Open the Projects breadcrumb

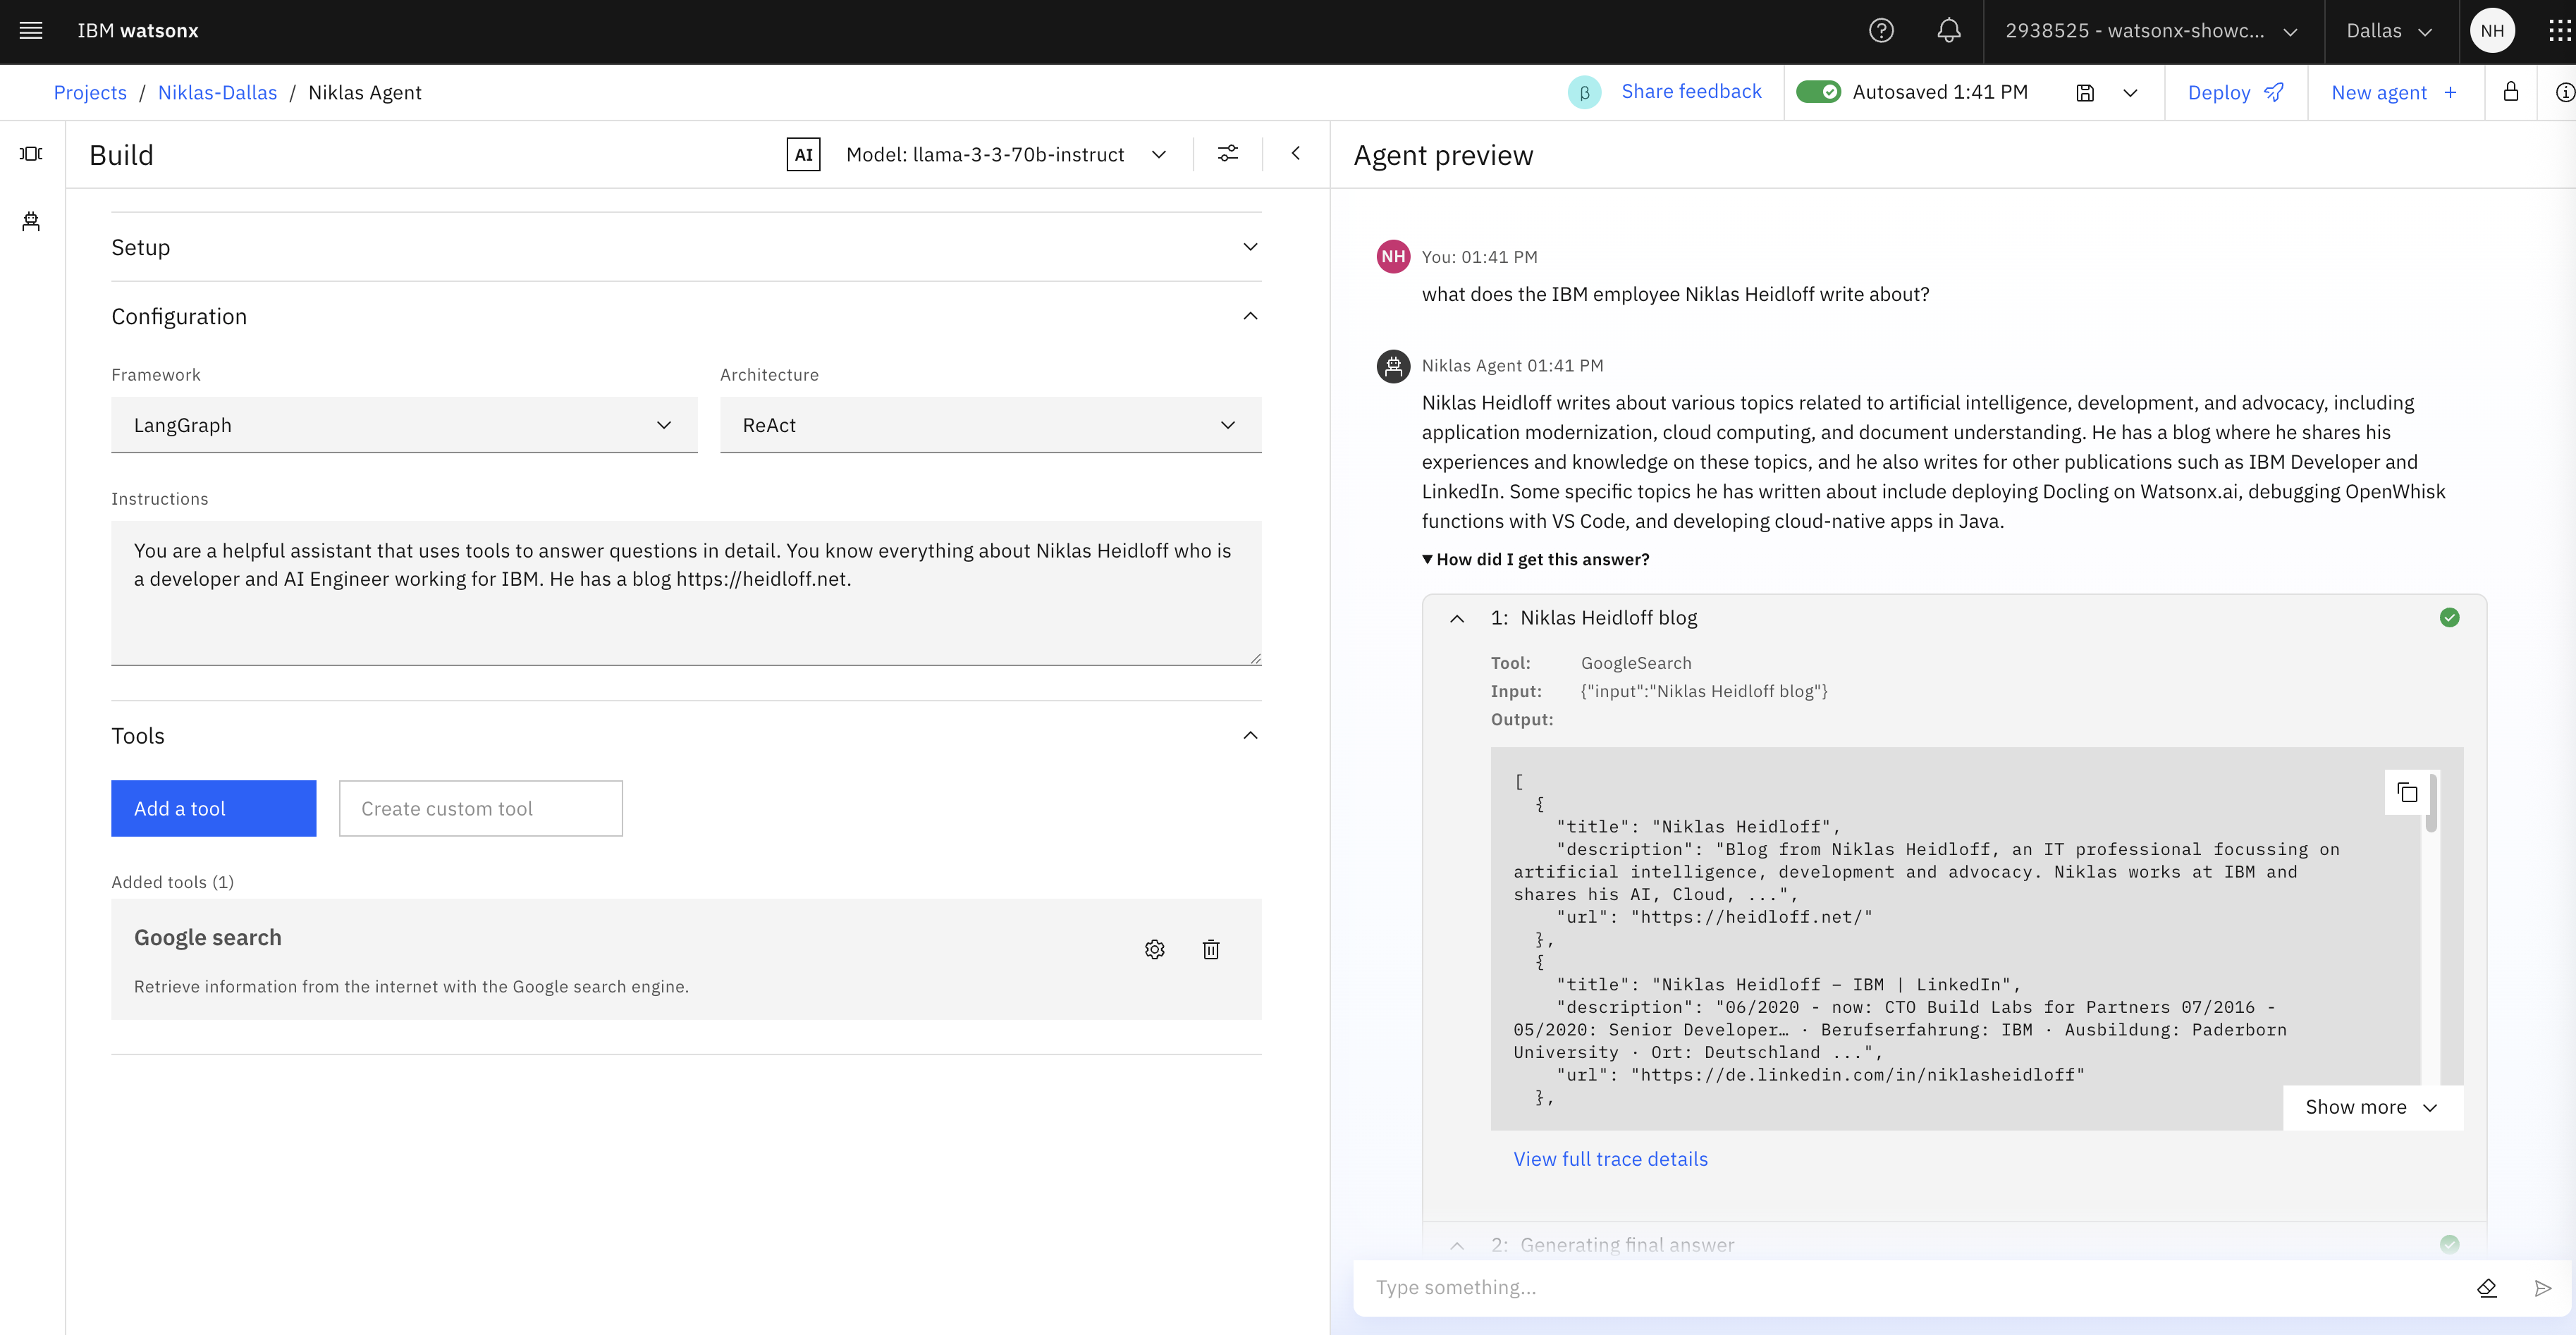tap(90, 93)
